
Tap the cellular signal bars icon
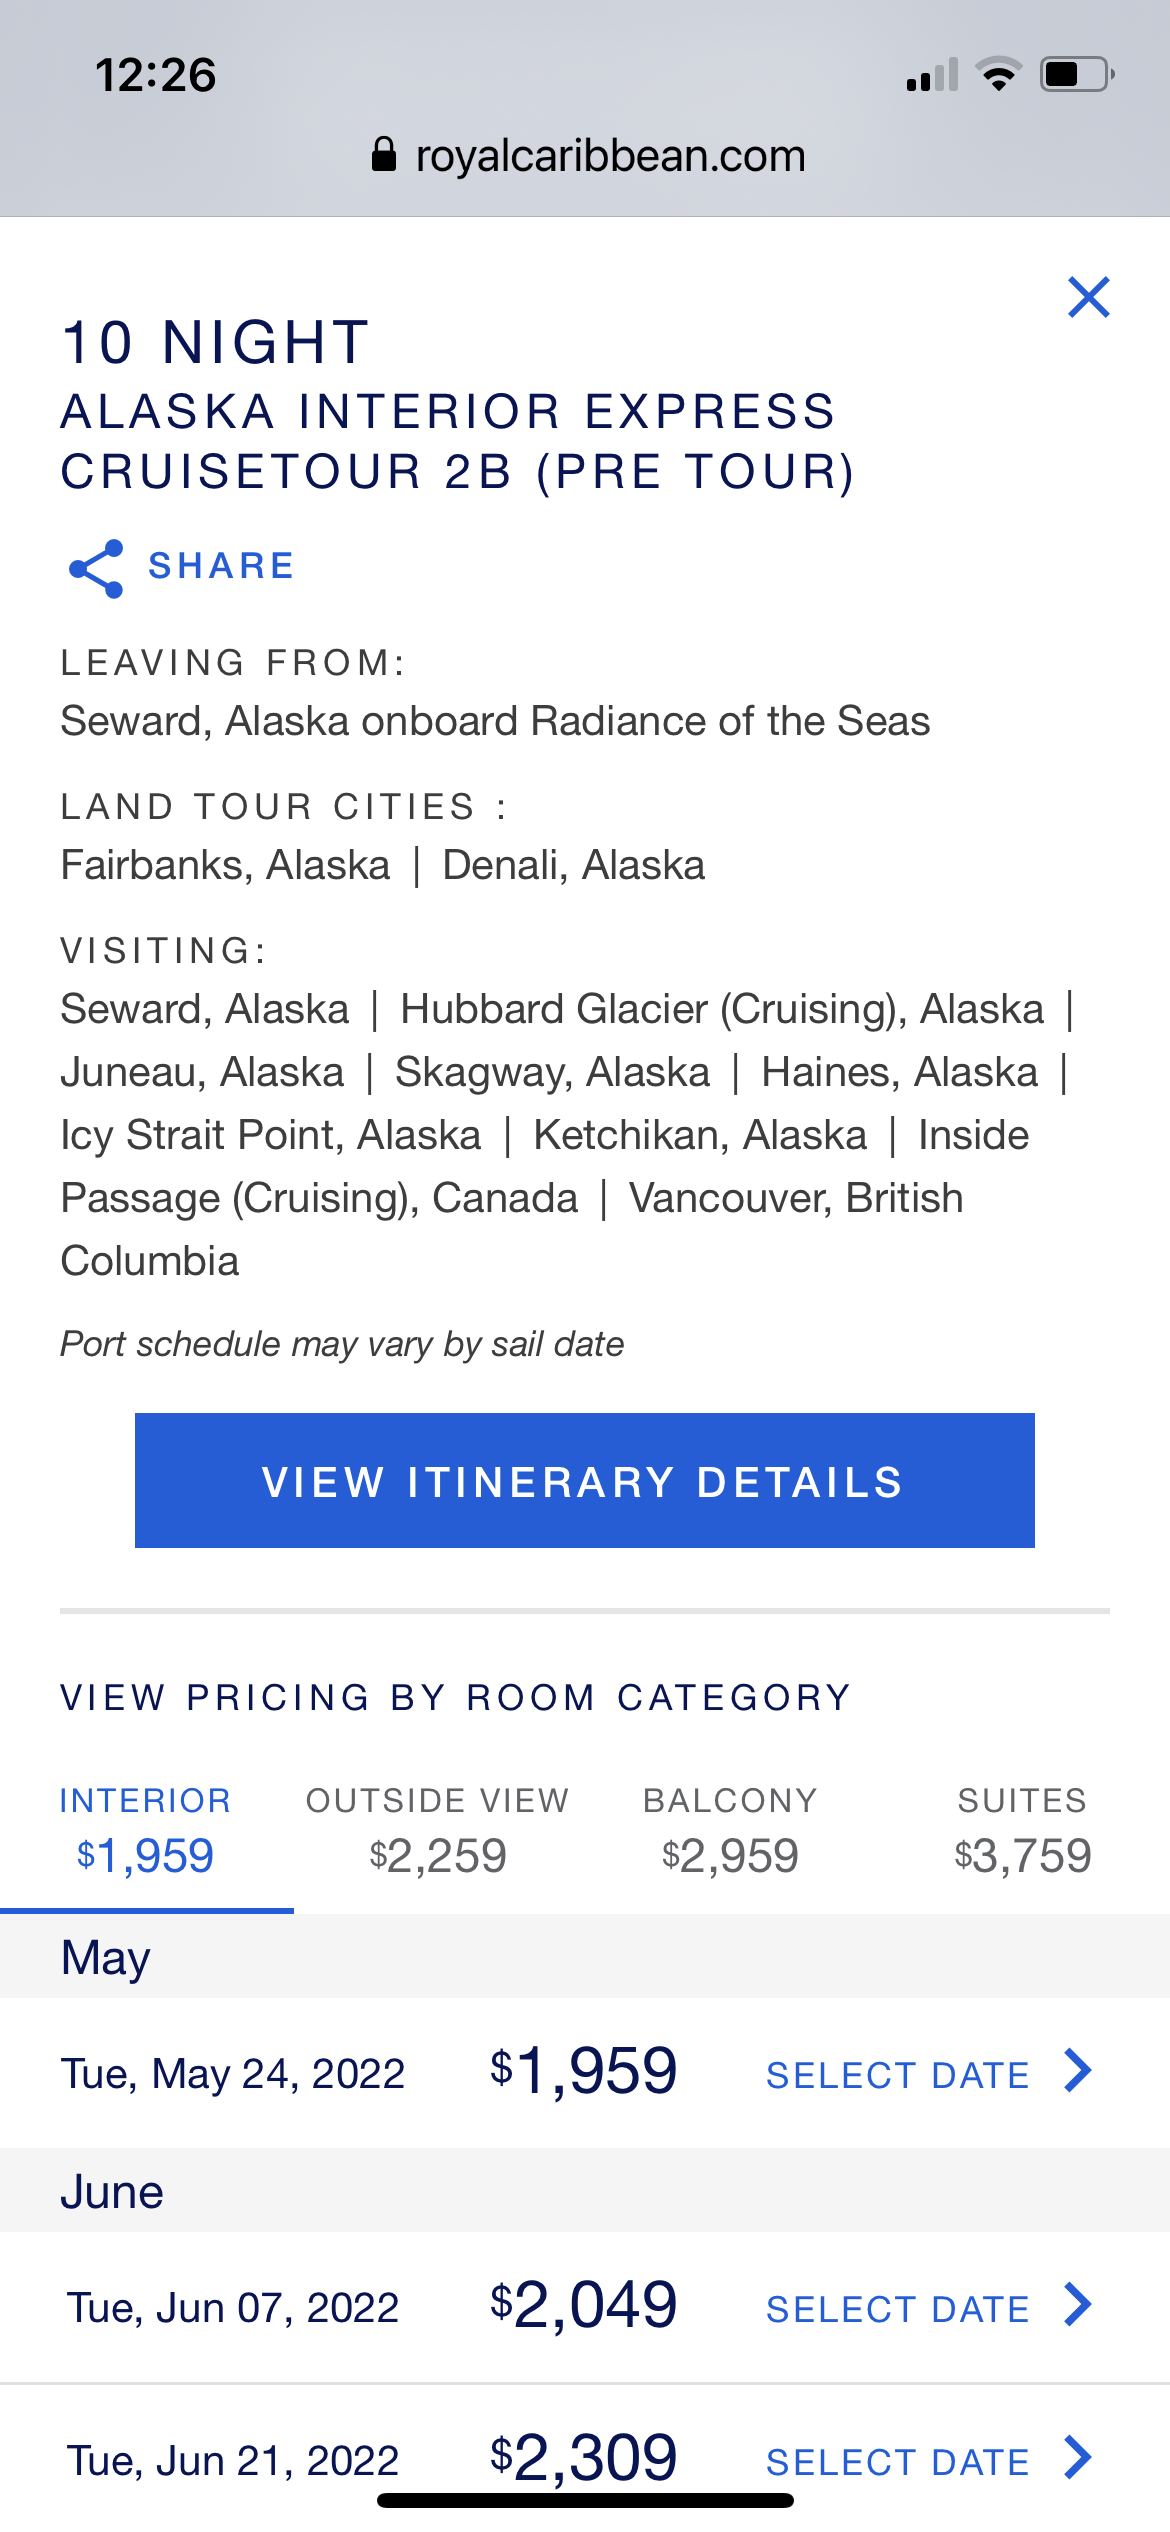pyautogui.click(x=932, y=75)
